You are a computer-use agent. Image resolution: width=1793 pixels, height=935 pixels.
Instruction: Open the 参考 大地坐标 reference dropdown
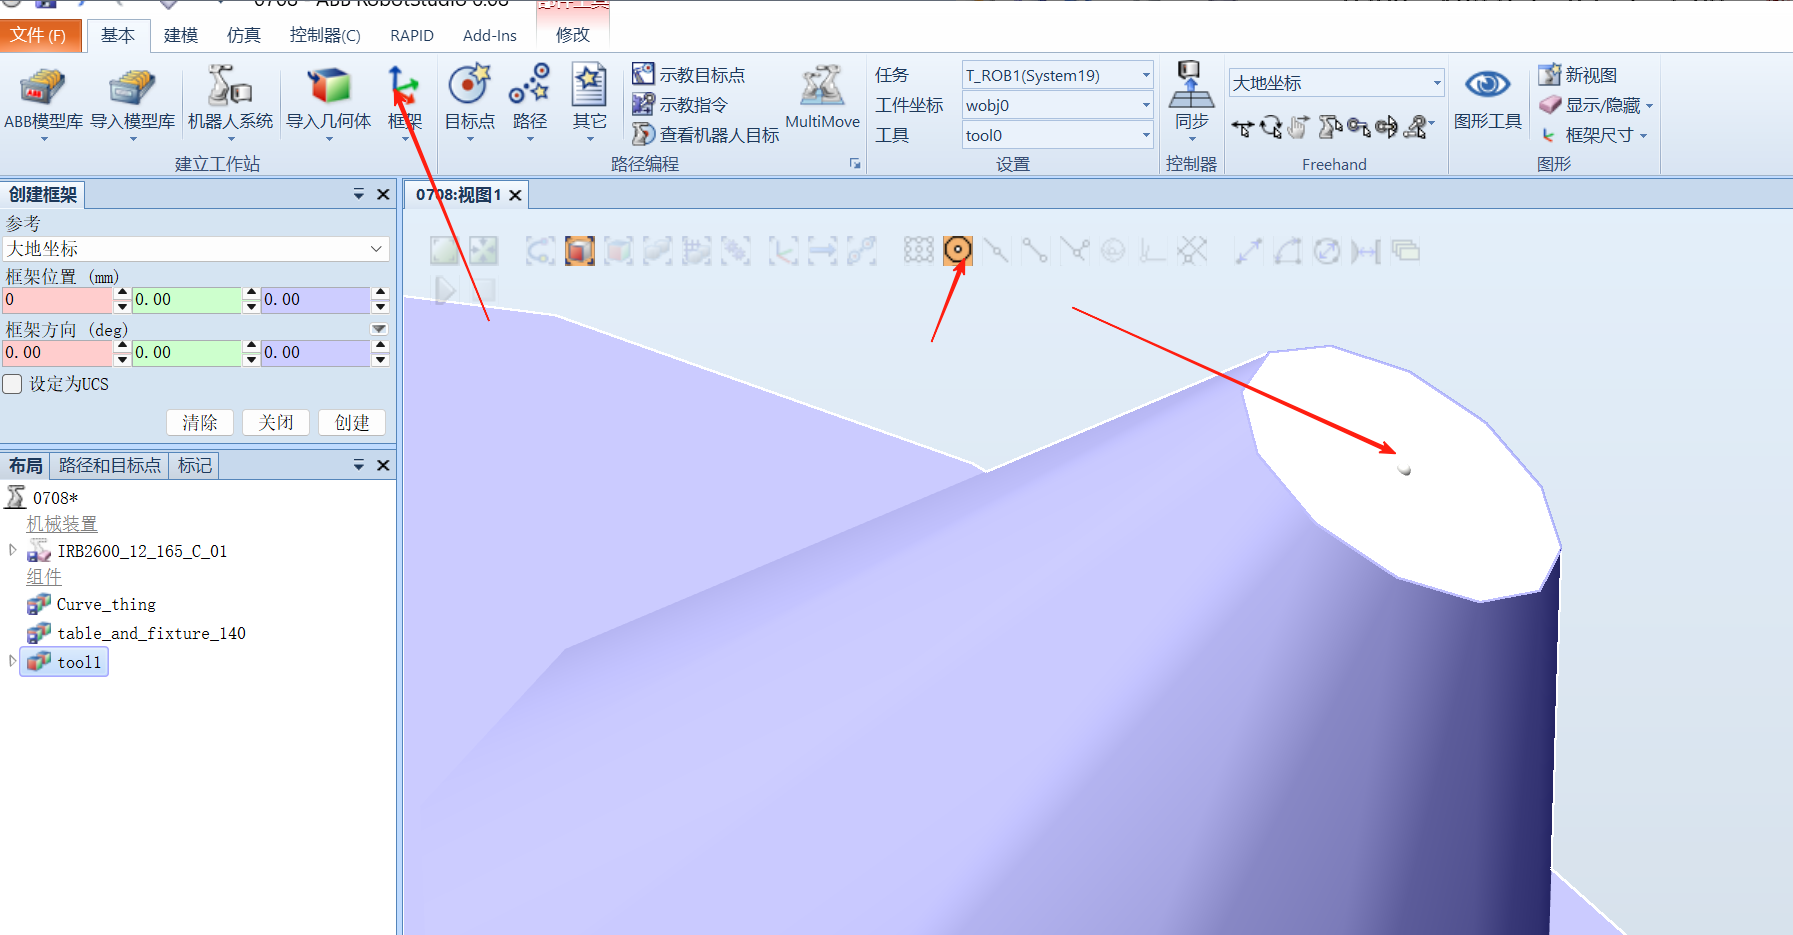pyautogui.click(x=196, y=248)
